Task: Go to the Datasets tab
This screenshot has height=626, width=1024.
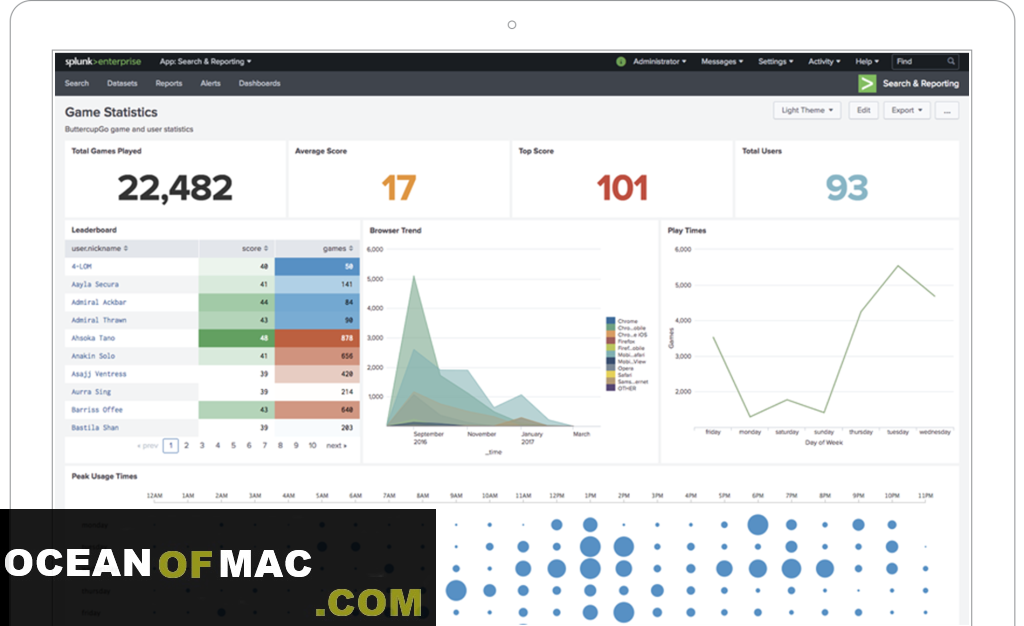Action: tap(122, 84)
